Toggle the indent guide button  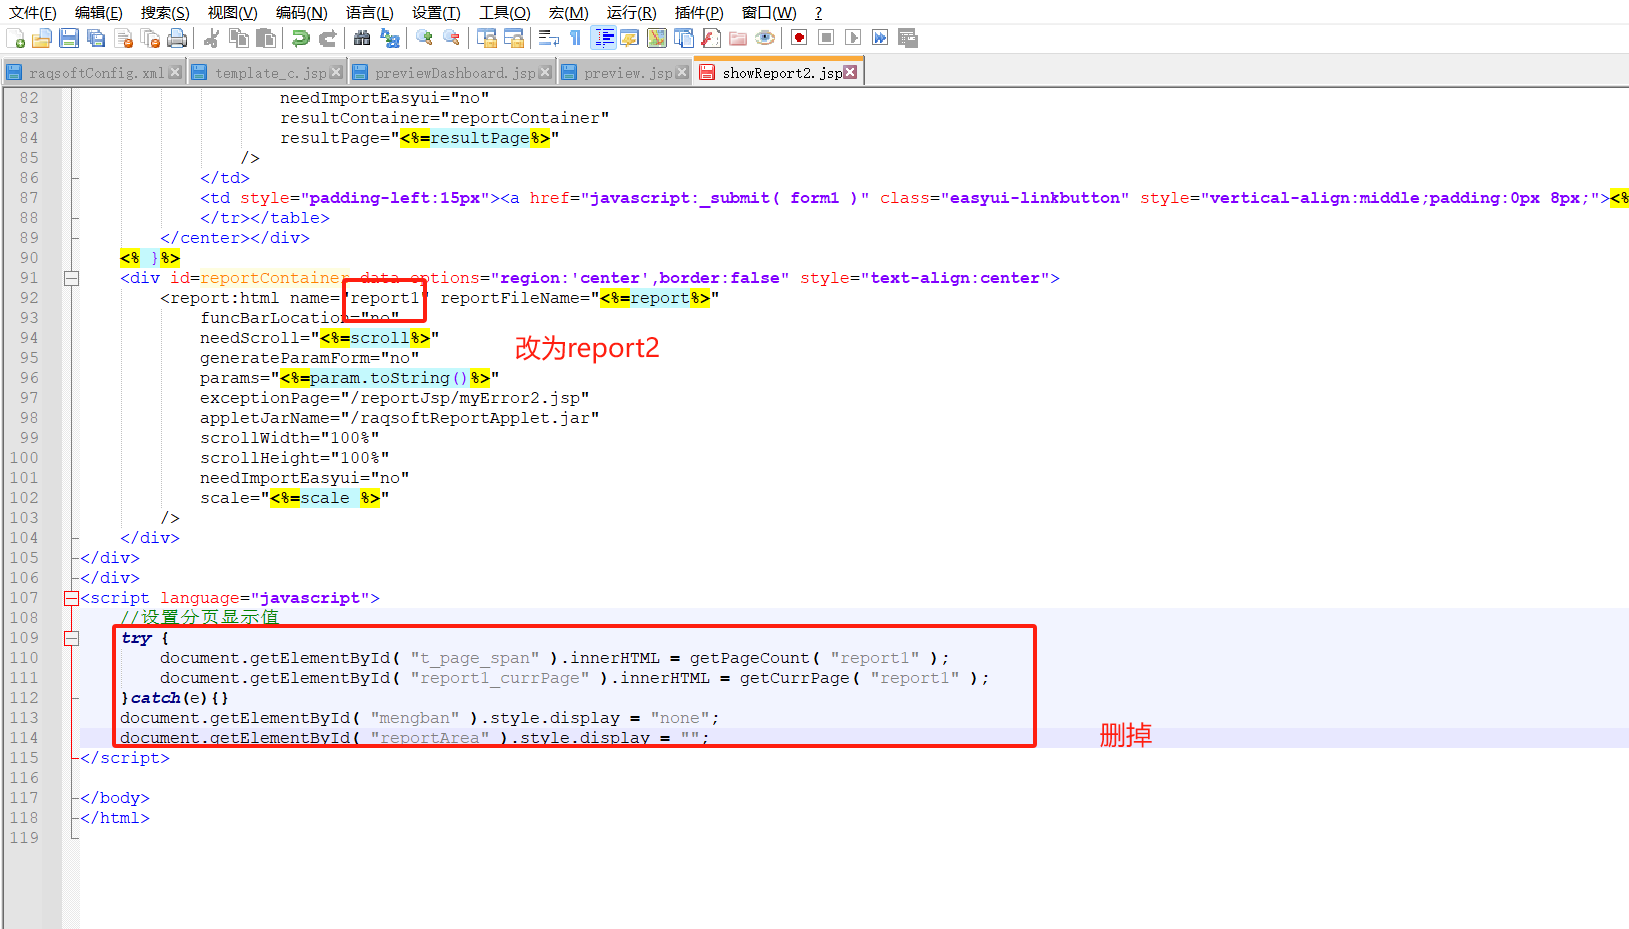point(604,38)
